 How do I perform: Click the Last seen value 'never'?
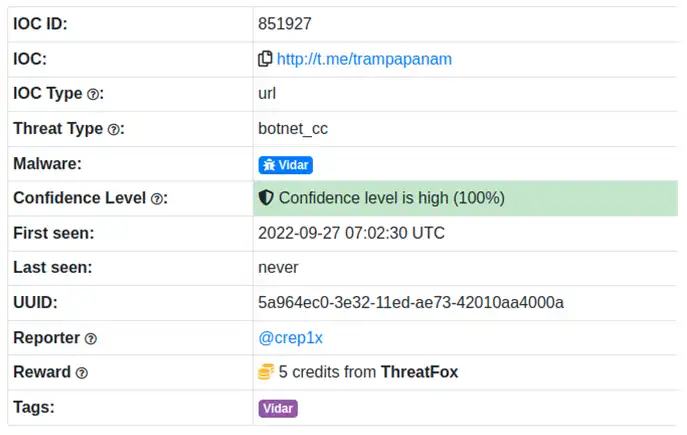278,268
